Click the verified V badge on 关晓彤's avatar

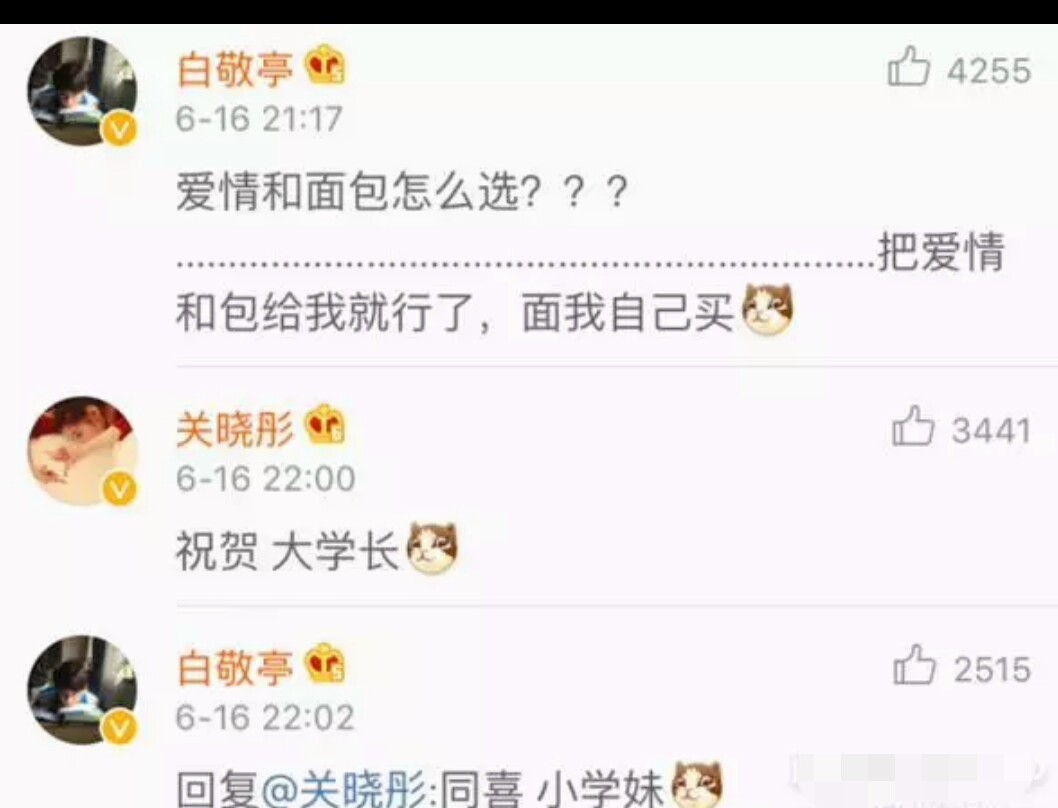(x=119, y=489)
